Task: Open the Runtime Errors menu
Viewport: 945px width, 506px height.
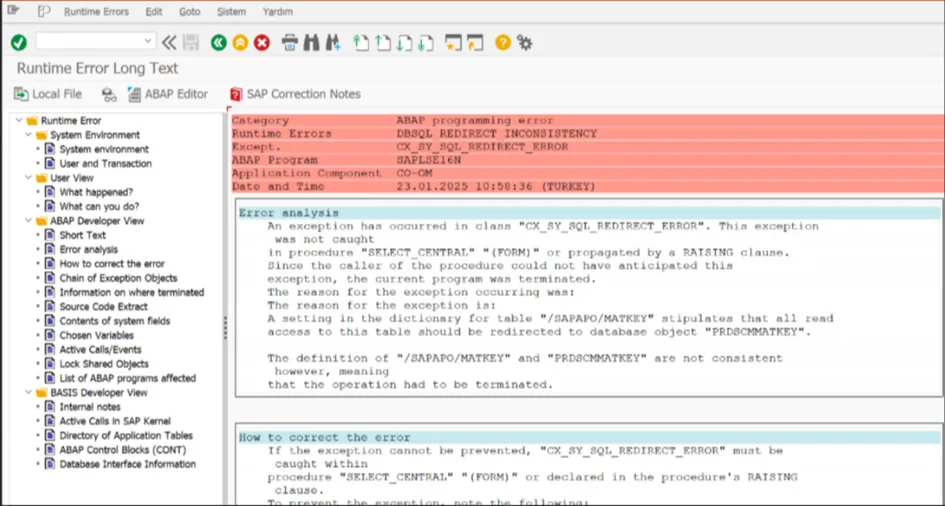Action: tap(96, 11)
